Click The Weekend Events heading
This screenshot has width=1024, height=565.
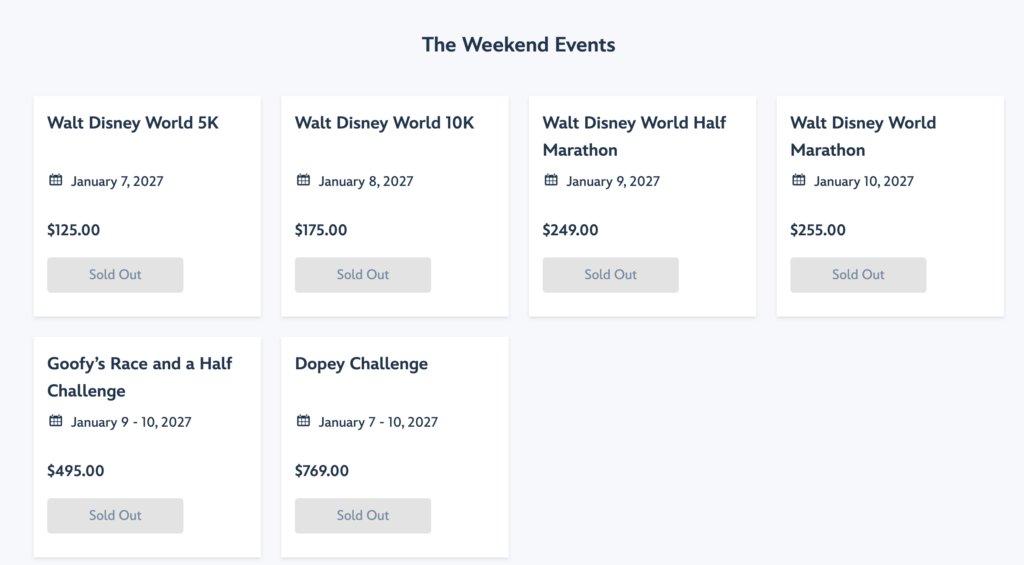pyautogui.click(x=518, y=44)
